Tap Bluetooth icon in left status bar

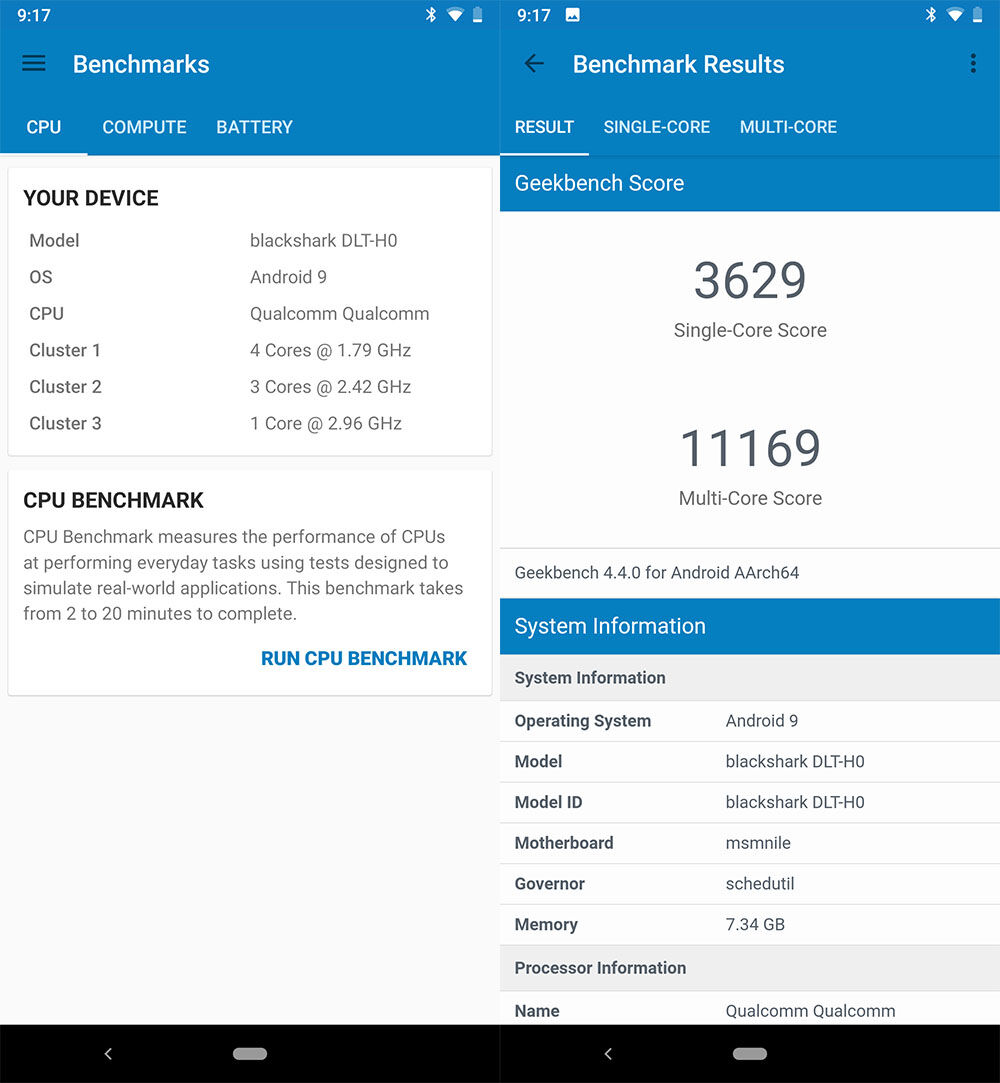[431, 15]
